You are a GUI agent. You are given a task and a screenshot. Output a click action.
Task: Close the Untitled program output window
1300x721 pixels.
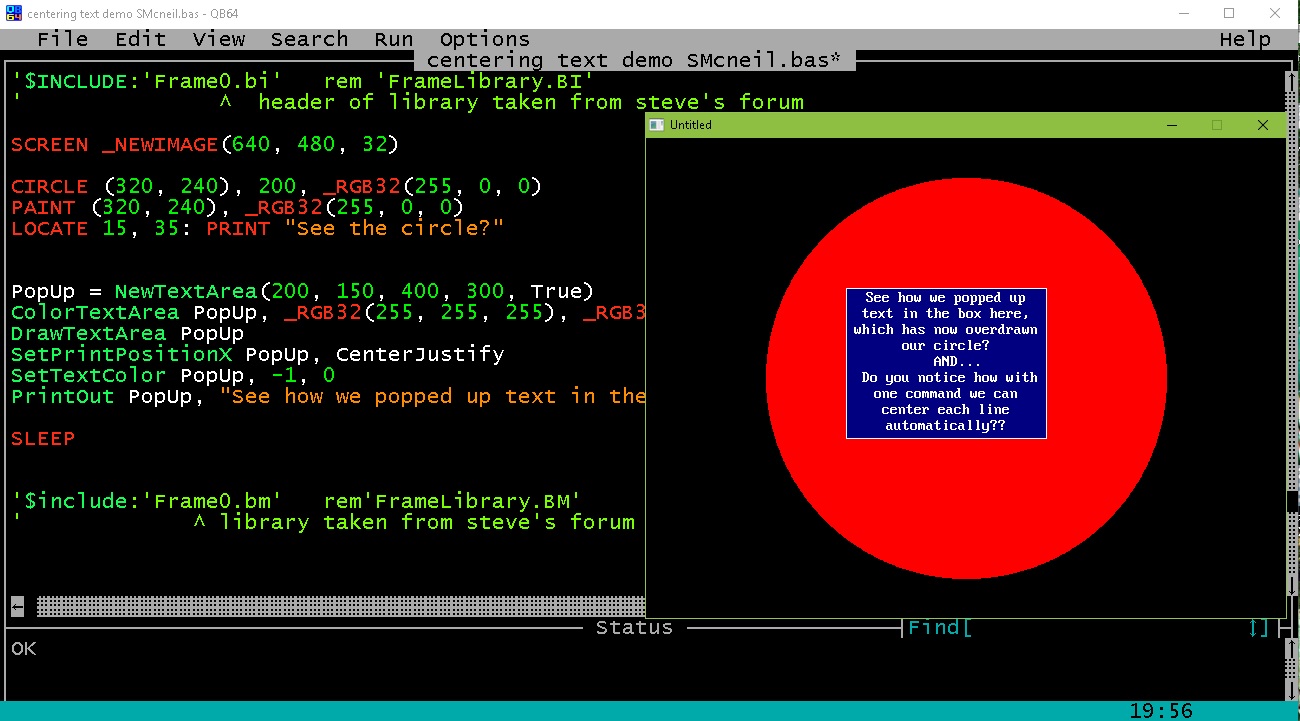1262,125
